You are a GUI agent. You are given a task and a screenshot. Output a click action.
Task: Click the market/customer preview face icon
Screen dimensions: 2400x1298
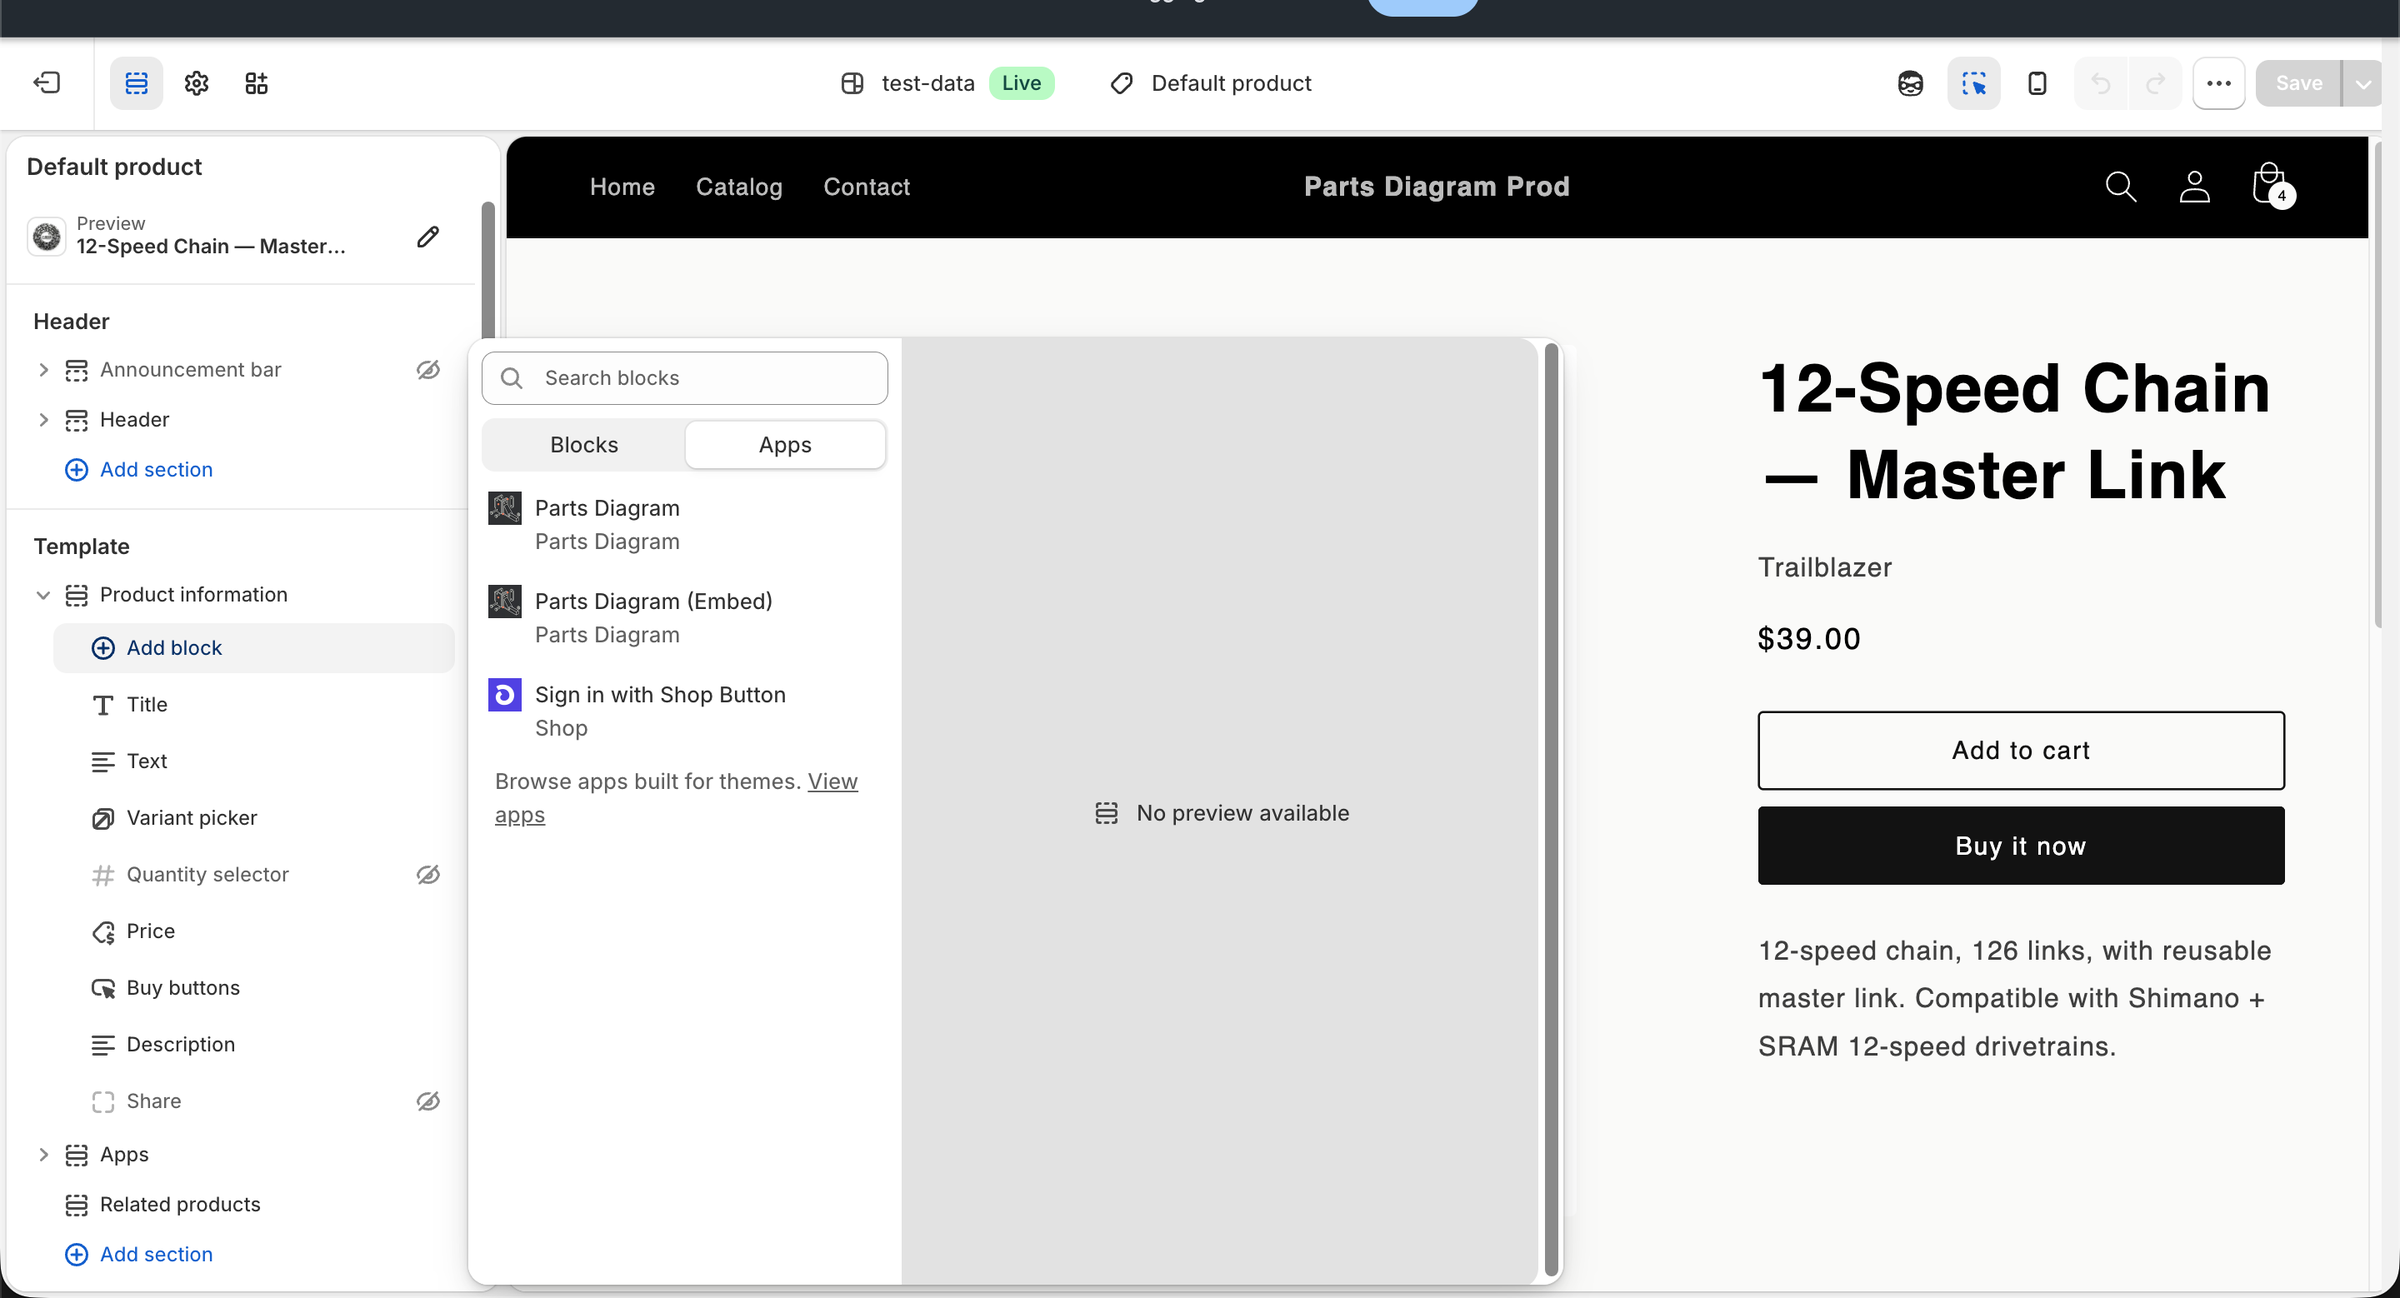coord(1910,83)
